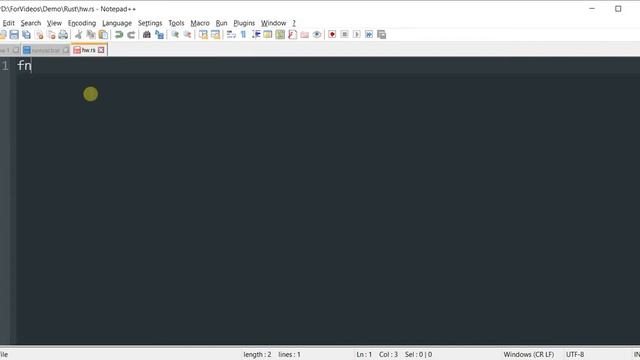
Task: Click the Redo arrow icon
Action: [x=131, y=35]
